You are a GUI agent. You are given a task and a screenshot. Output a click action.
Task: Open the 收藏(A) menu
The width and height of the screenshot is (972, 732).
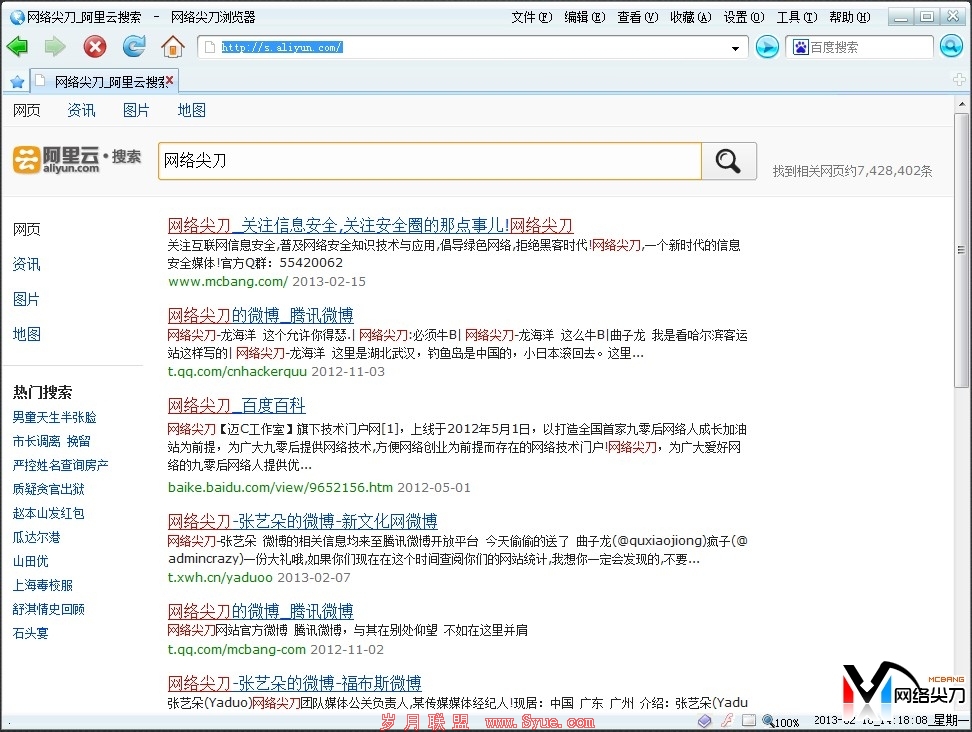691,17
